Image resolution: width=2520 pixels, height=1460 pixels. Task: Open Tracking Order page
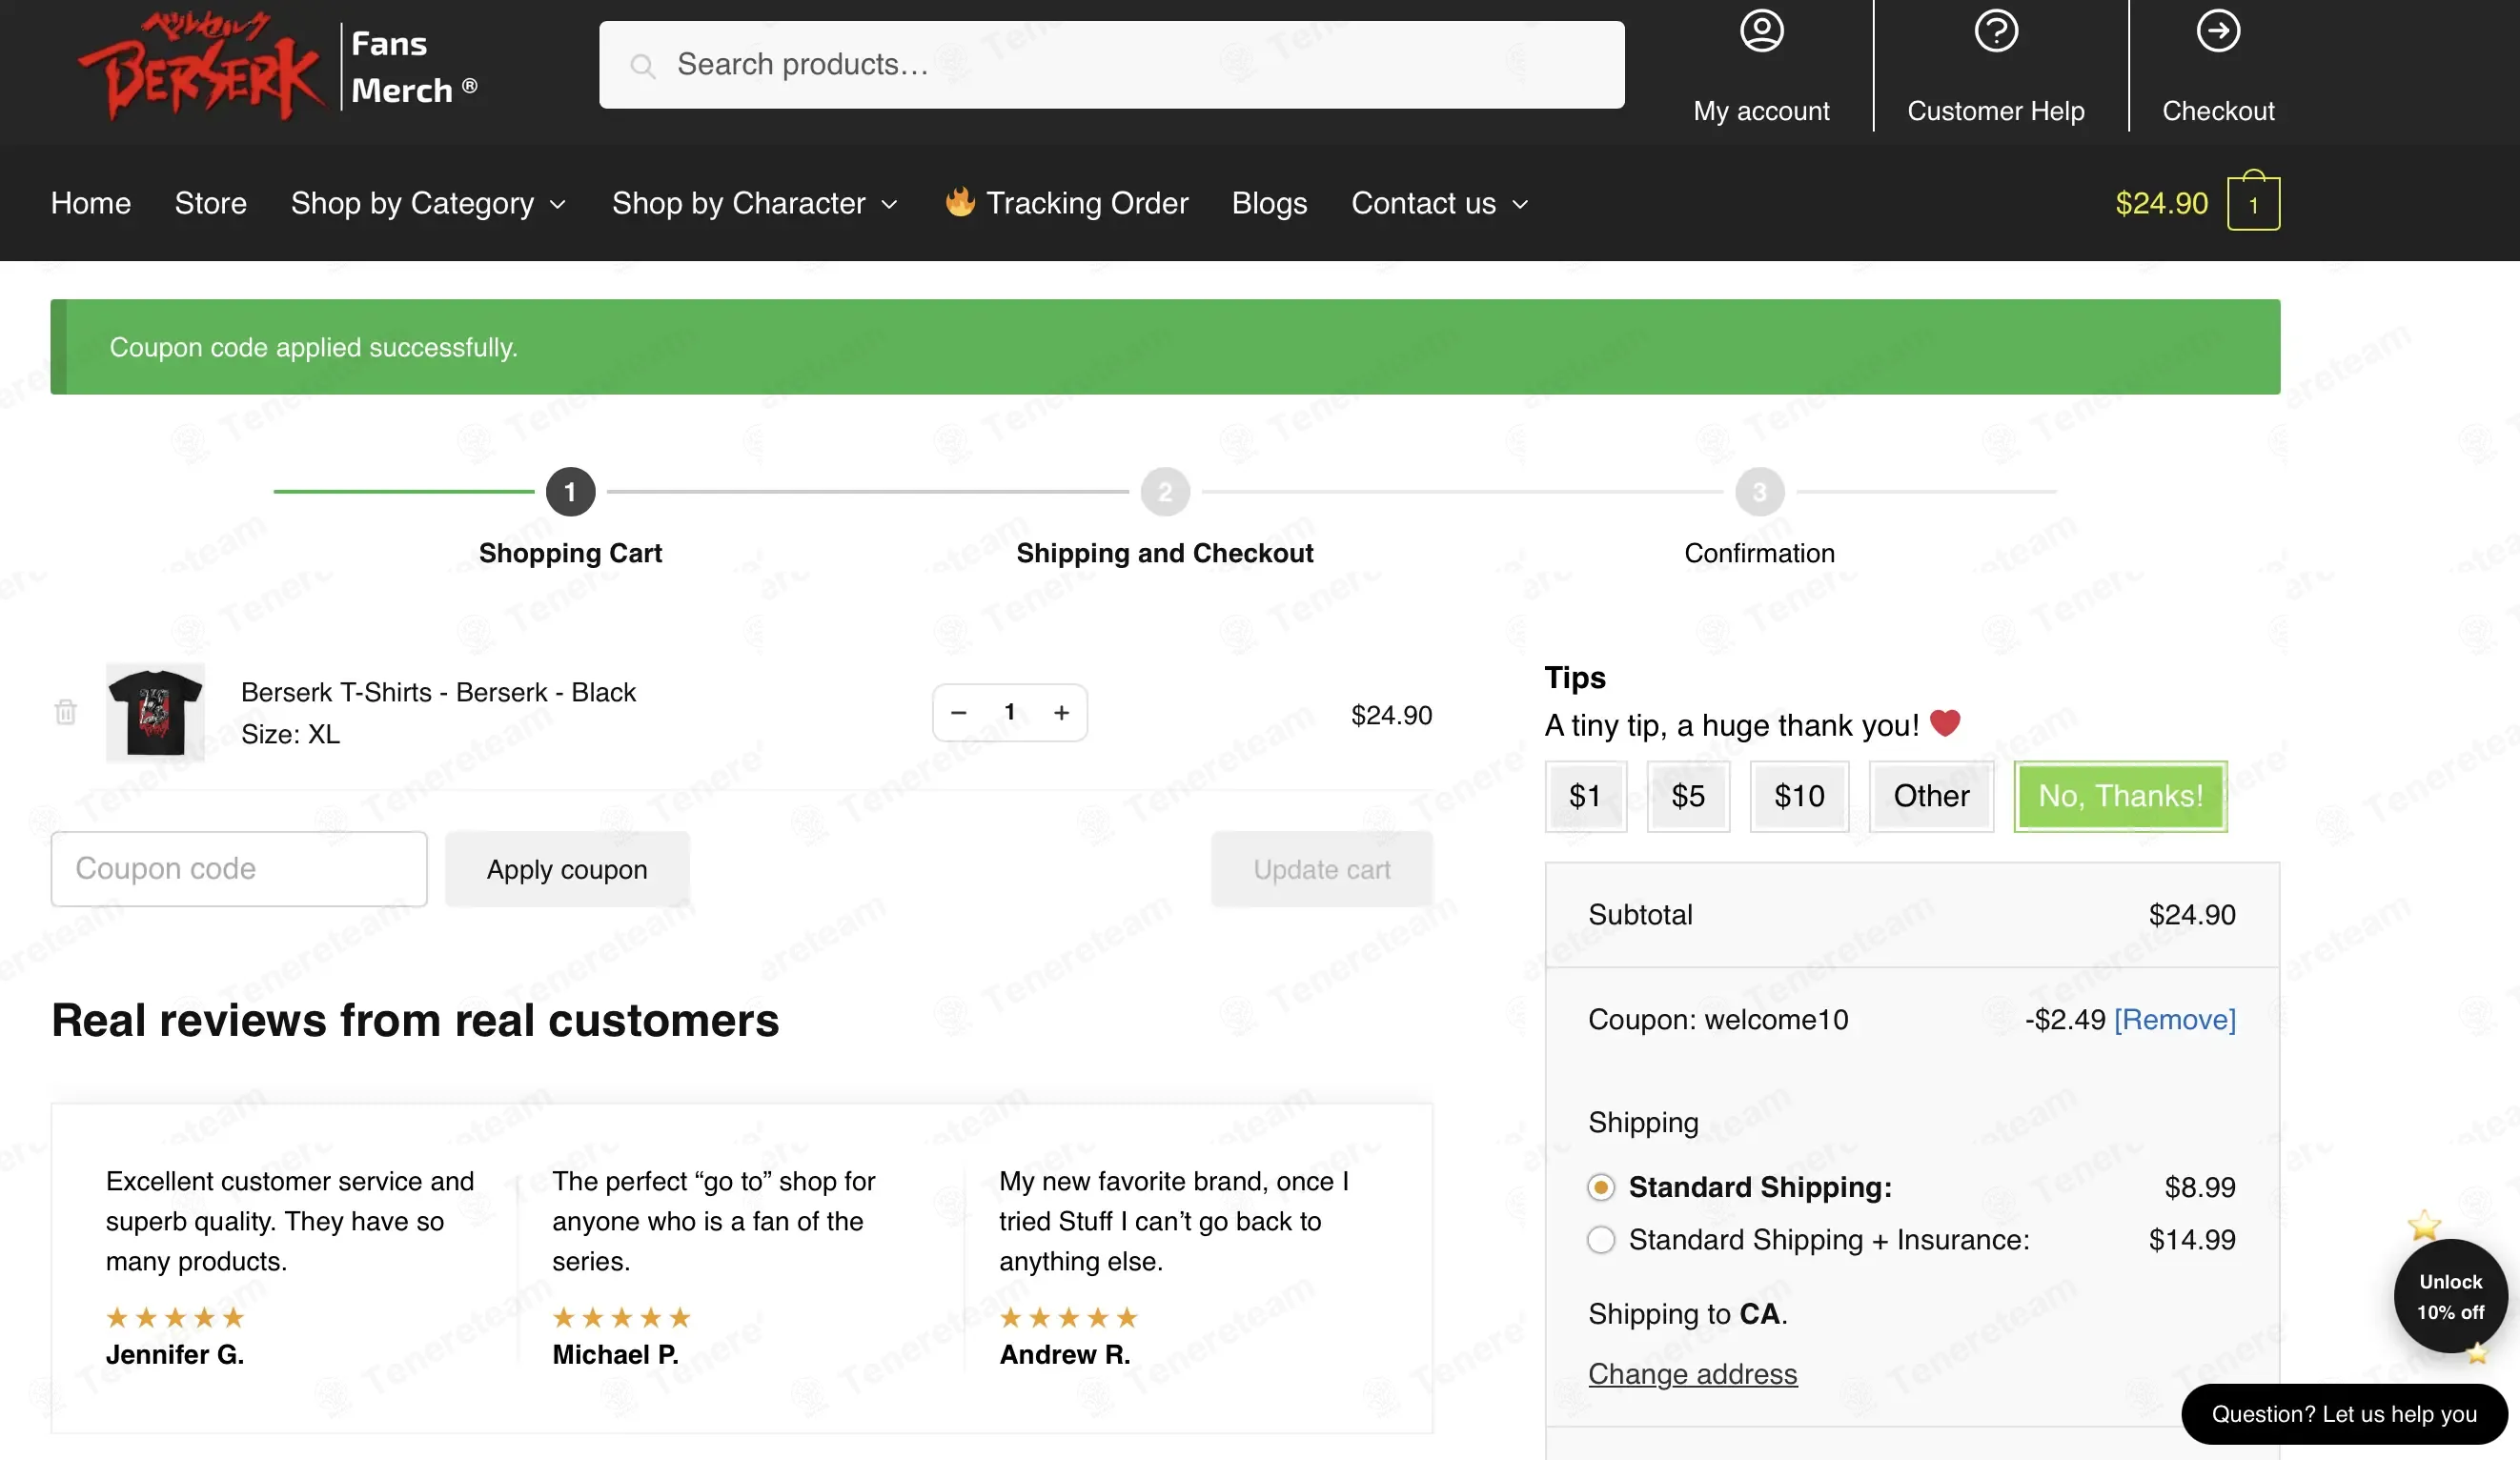[x=1087, y=203]
